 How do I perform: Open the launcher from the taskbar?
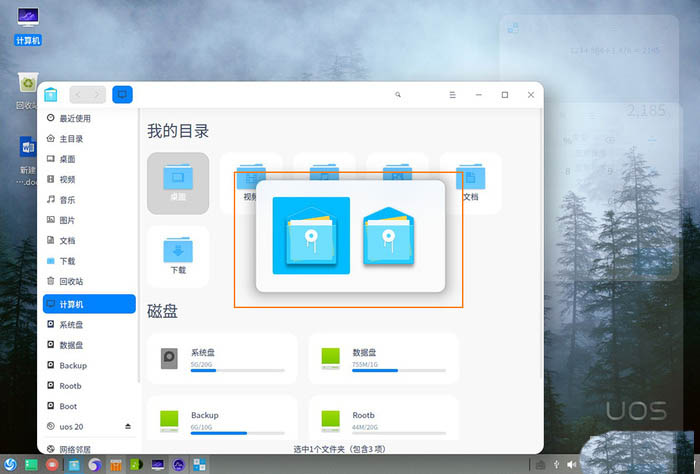[10, 465]
